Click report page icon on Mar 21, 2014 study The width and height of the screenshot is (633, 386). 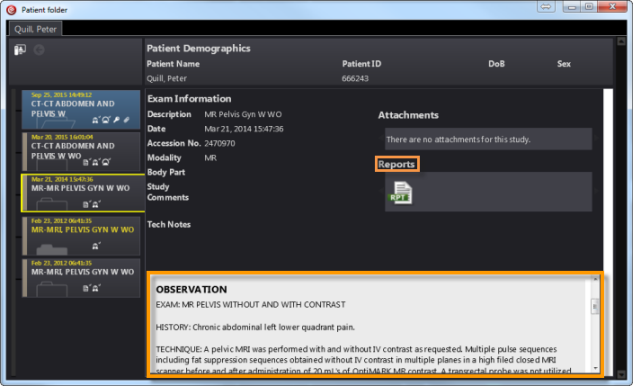(86, 205)
